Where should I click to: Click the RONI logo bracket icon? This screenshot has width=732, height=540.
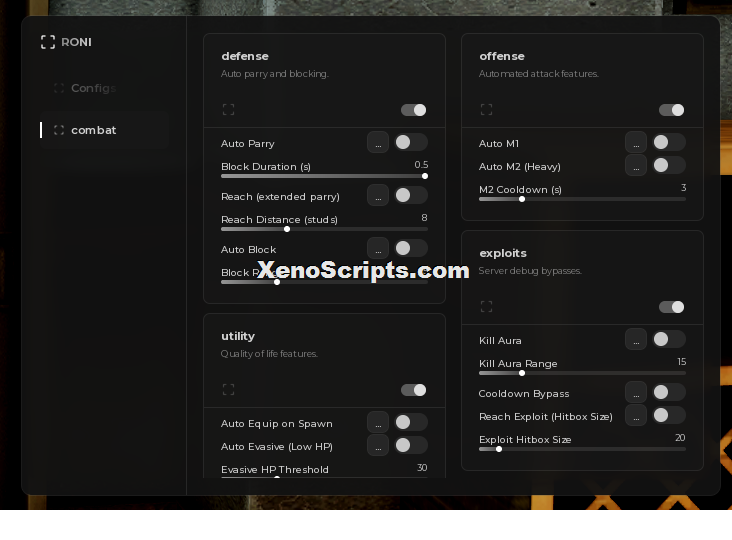tap(48, 42)
